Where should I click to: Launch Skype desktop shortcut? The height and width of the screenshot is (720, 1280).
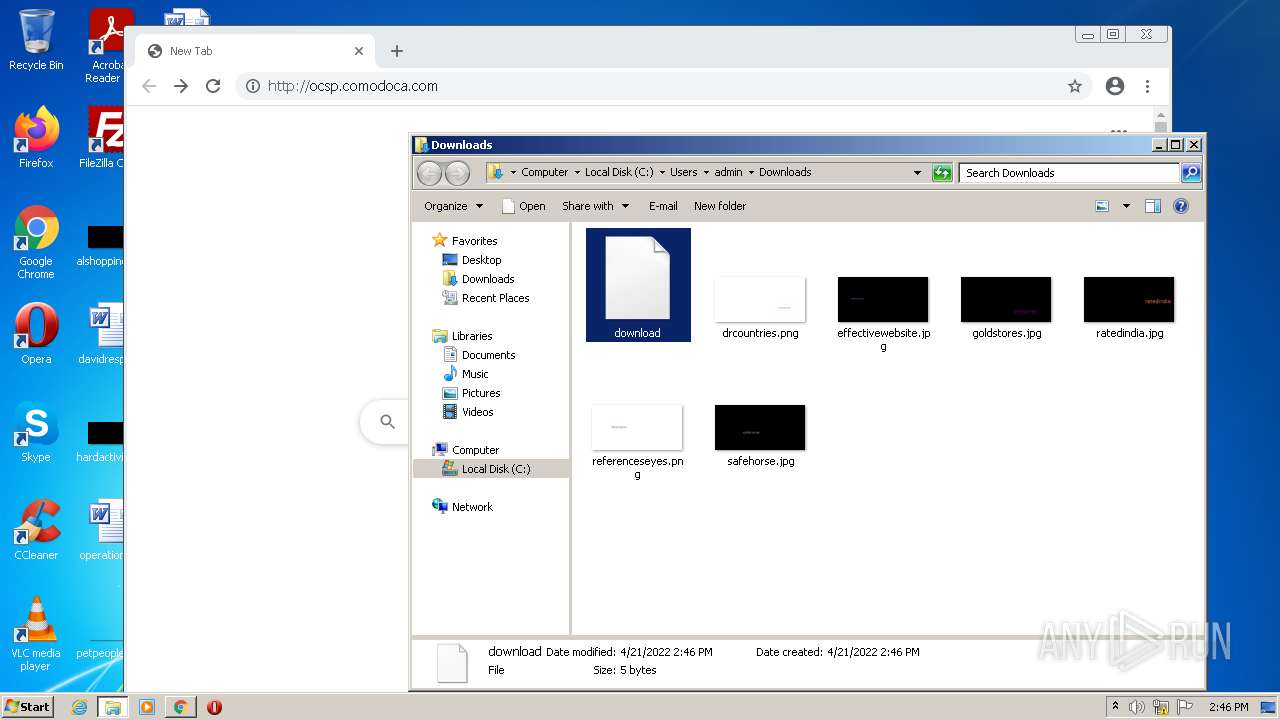(36, 432)
